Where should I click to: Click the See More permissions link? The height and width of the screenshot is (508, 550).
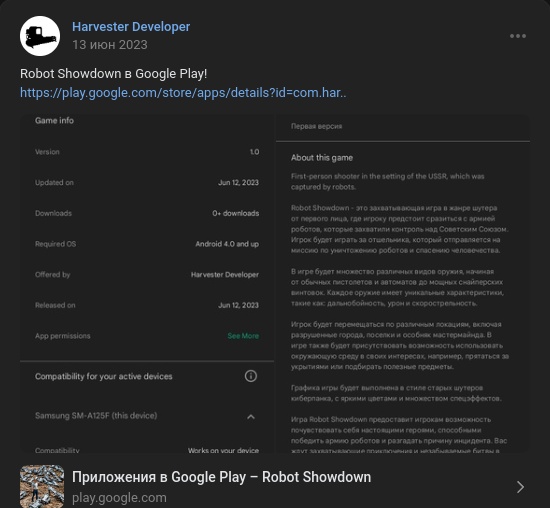pos(243,336)
